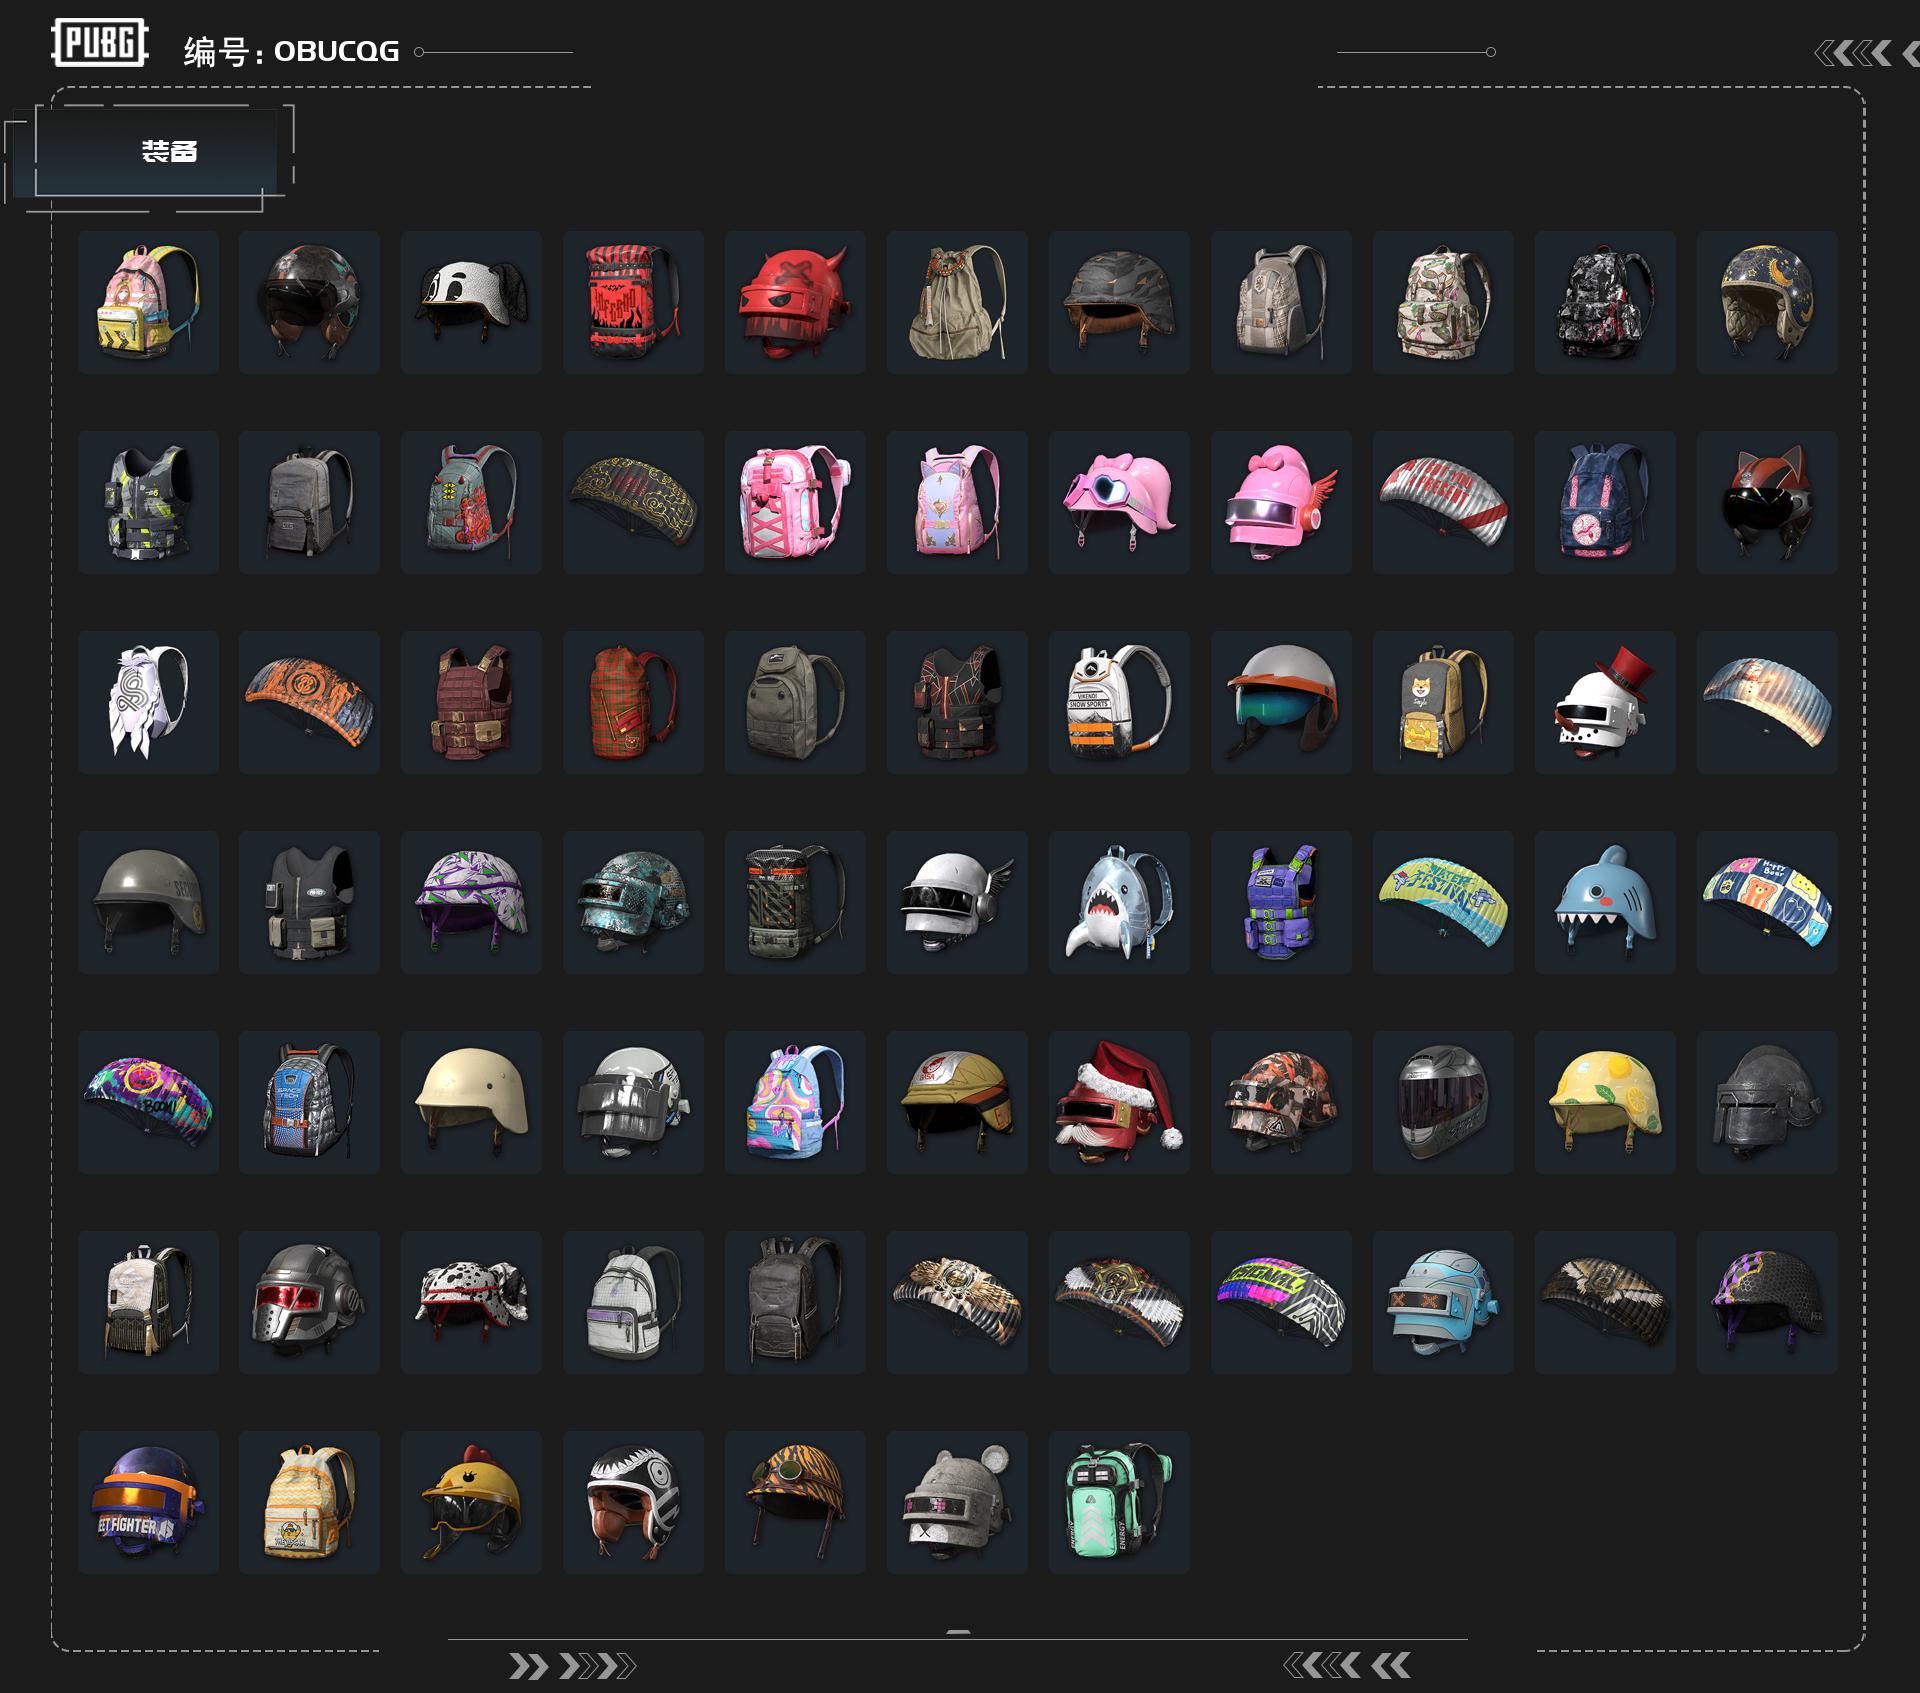Viewport: 1920px width, 1693px height.
Task: Select the Santa hat helmet
Action: [1120, 1102]
